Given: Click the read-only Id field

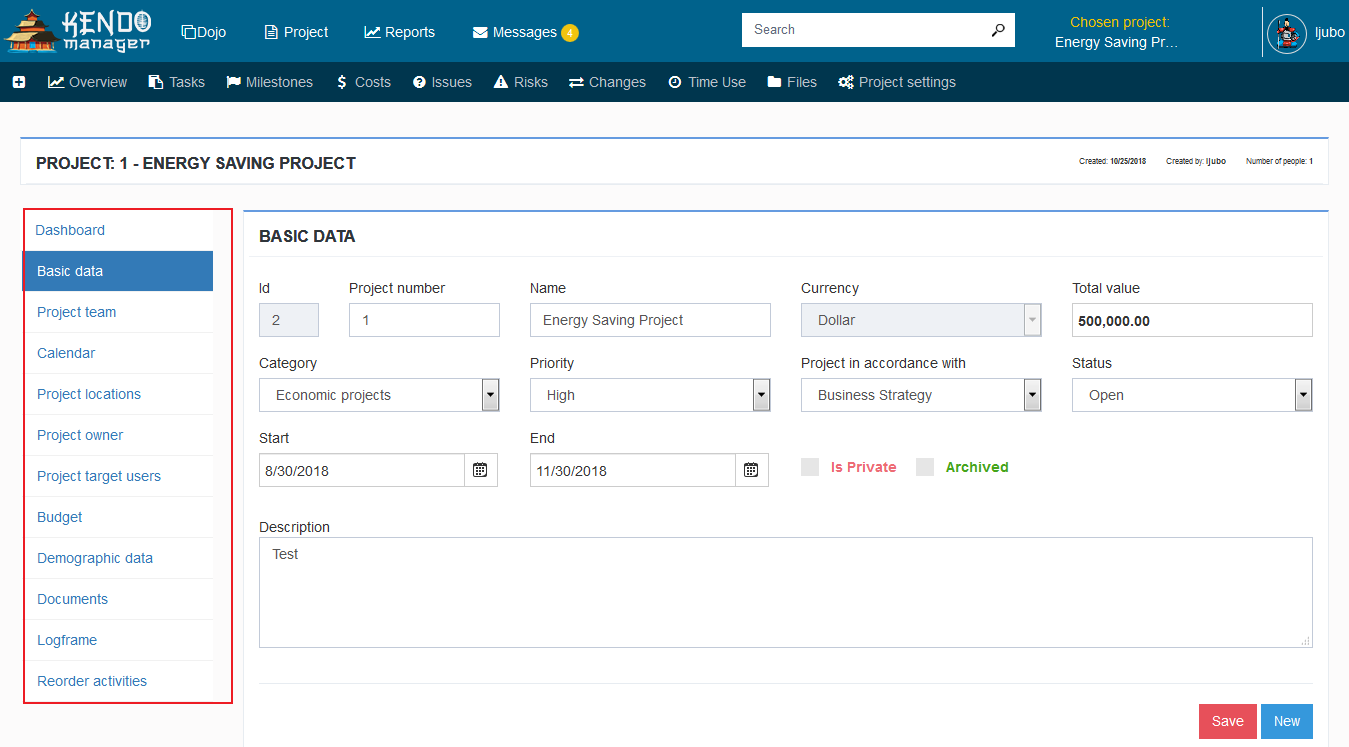Looking at the screenshot, I should click(x=289, y=320).
